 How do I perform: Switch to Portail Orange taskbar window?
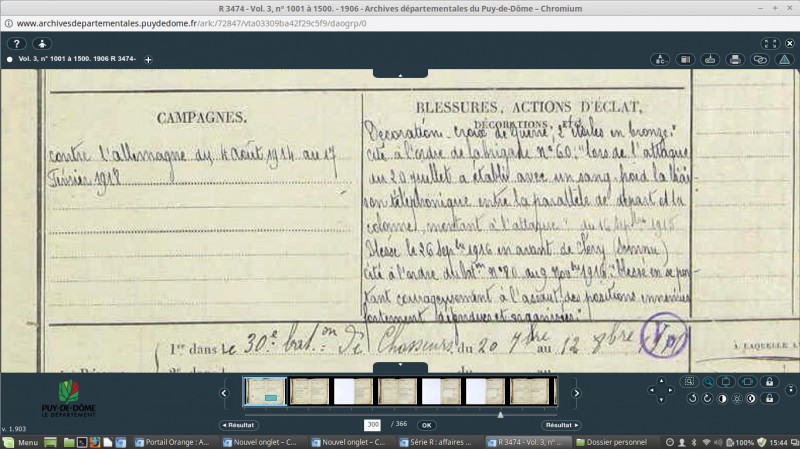tap(170, 442)
